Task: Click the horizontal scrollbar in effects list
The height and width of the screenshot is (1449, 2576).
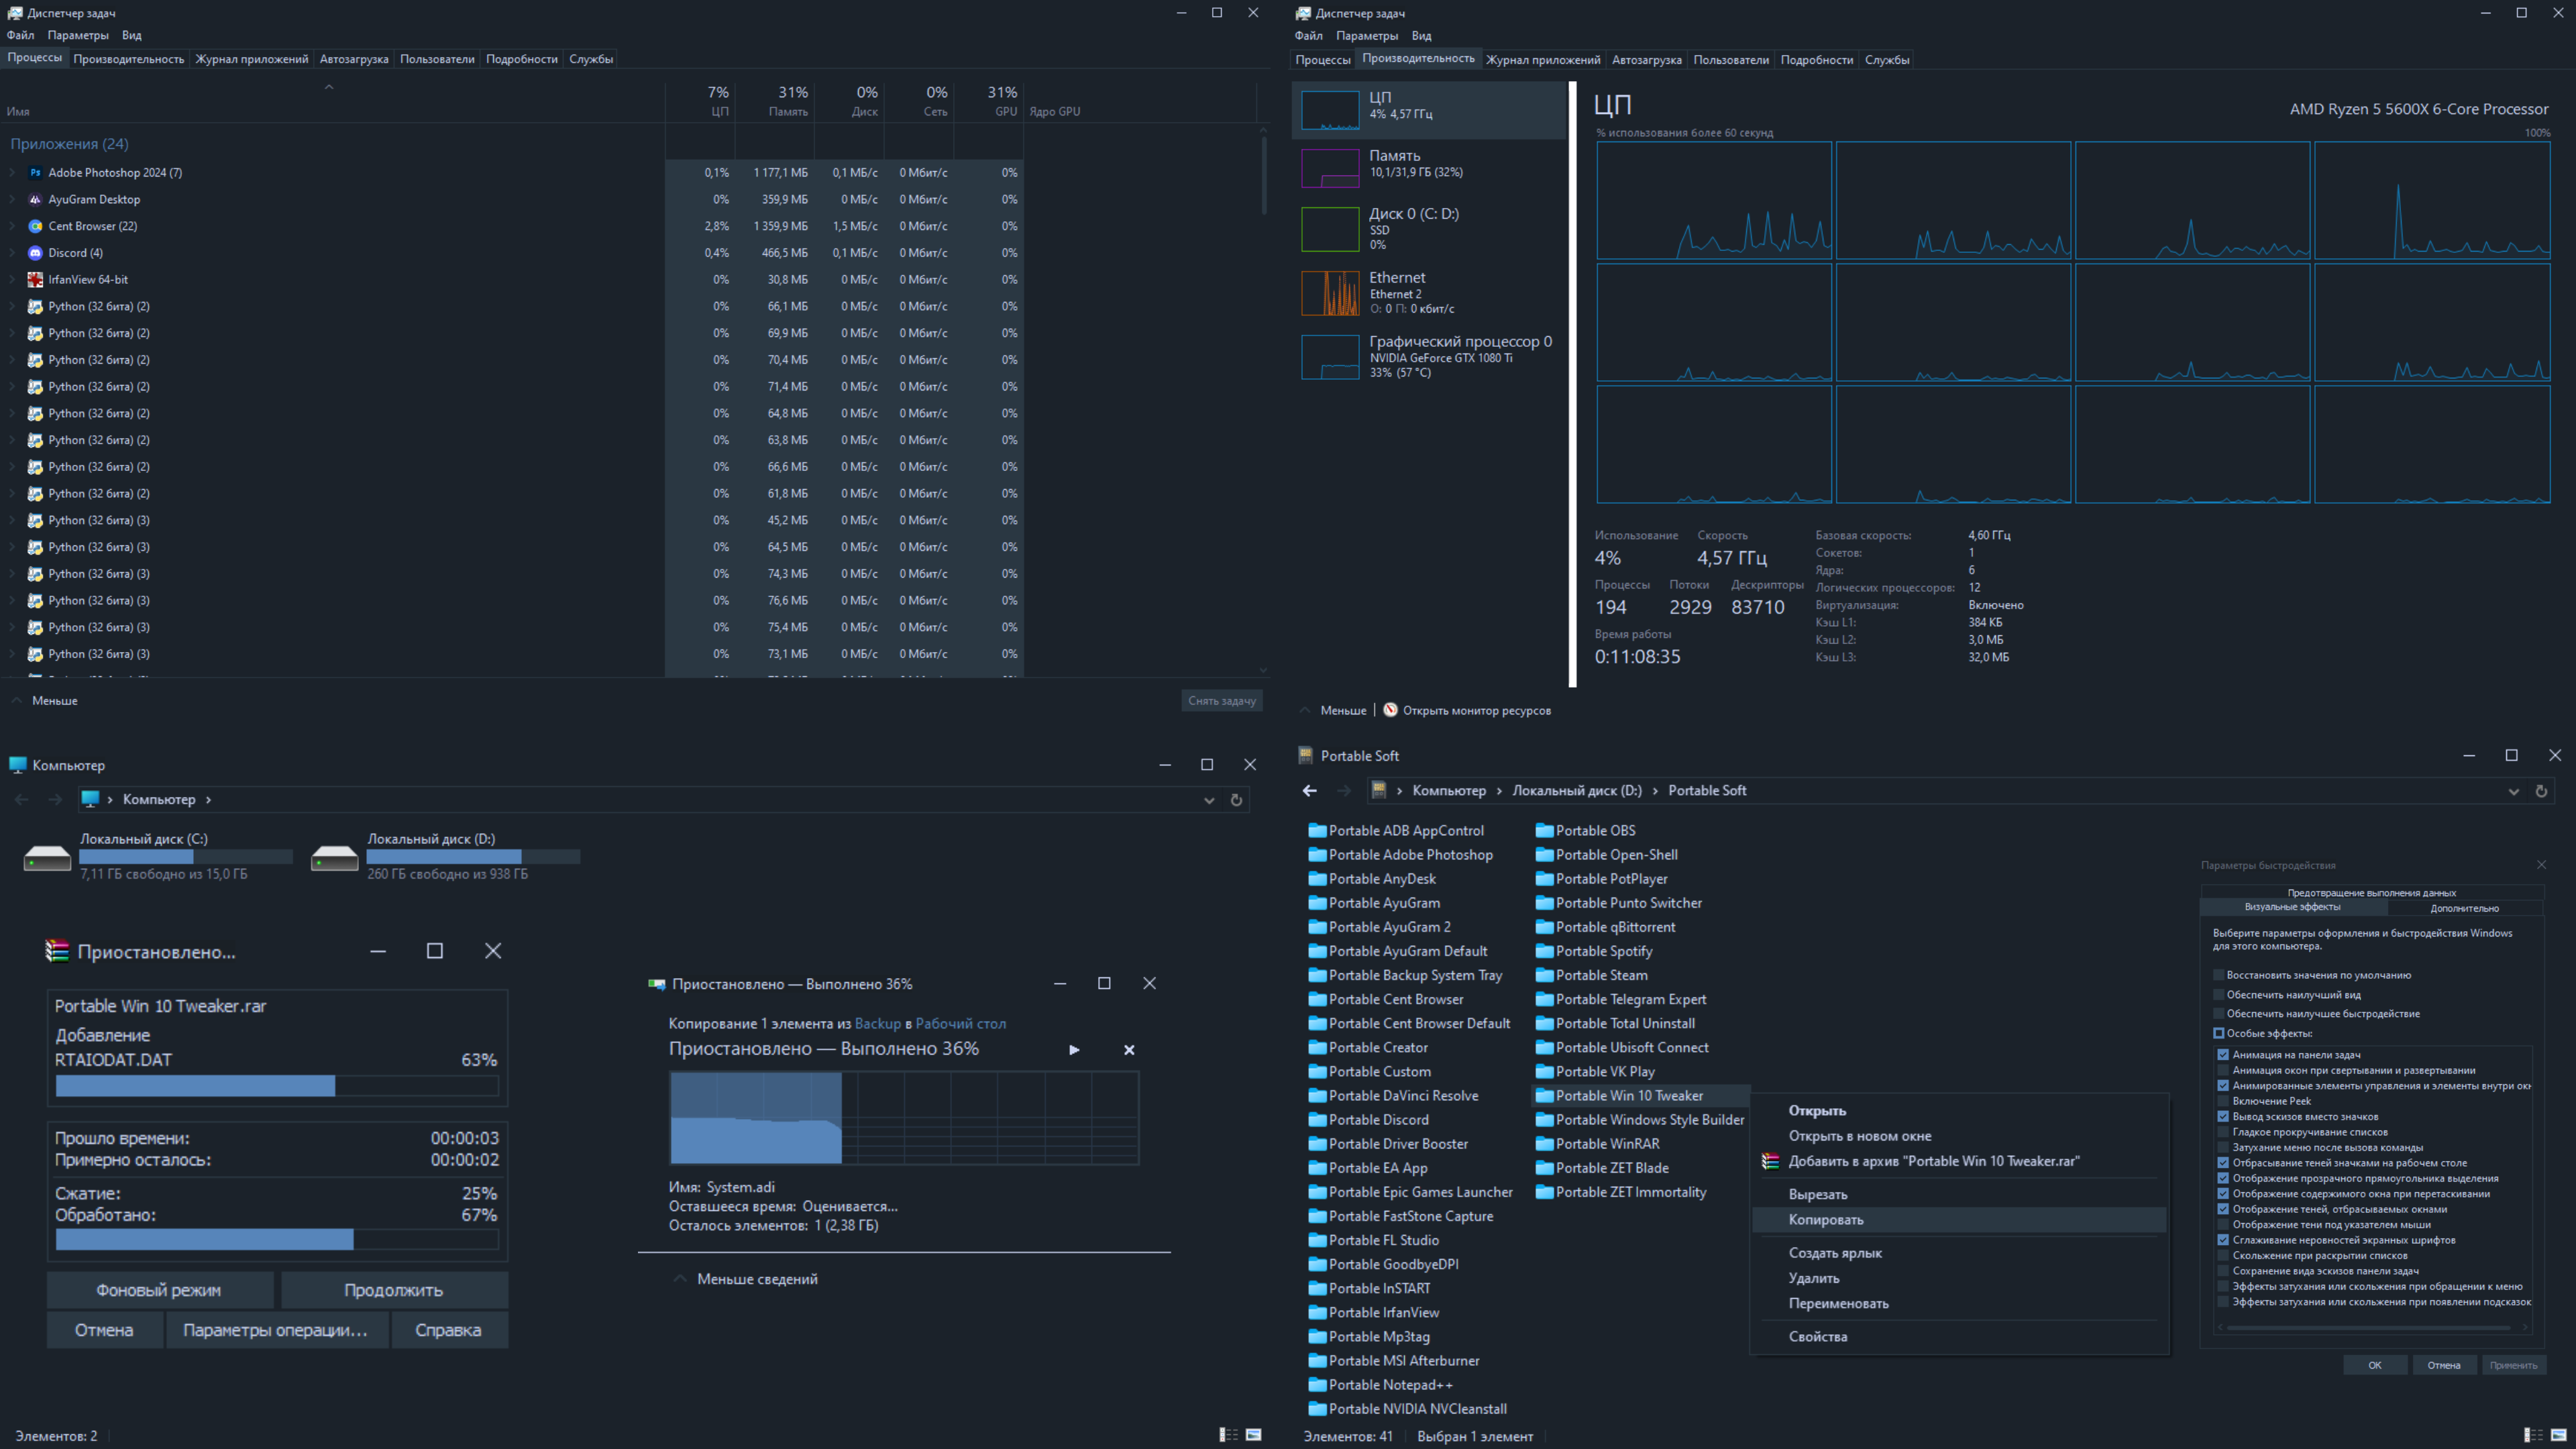Action: point(2368,1328)
